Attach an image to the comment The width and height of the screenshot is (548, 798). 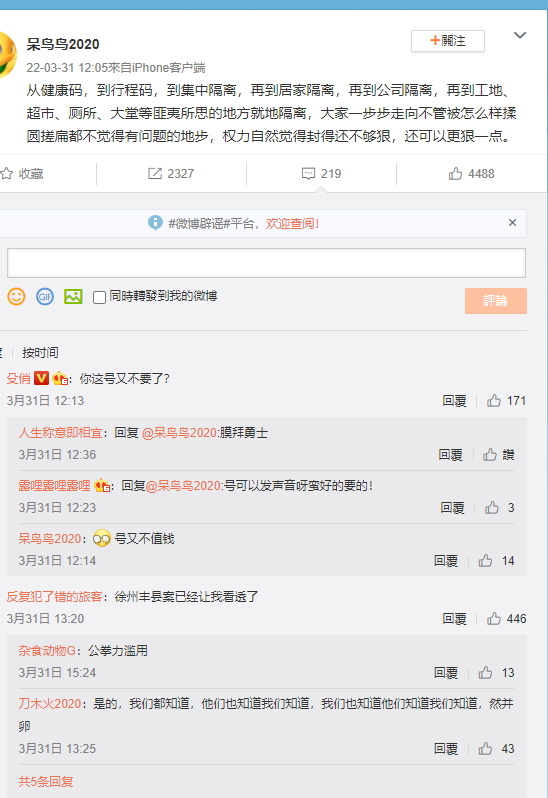point(73,296)
